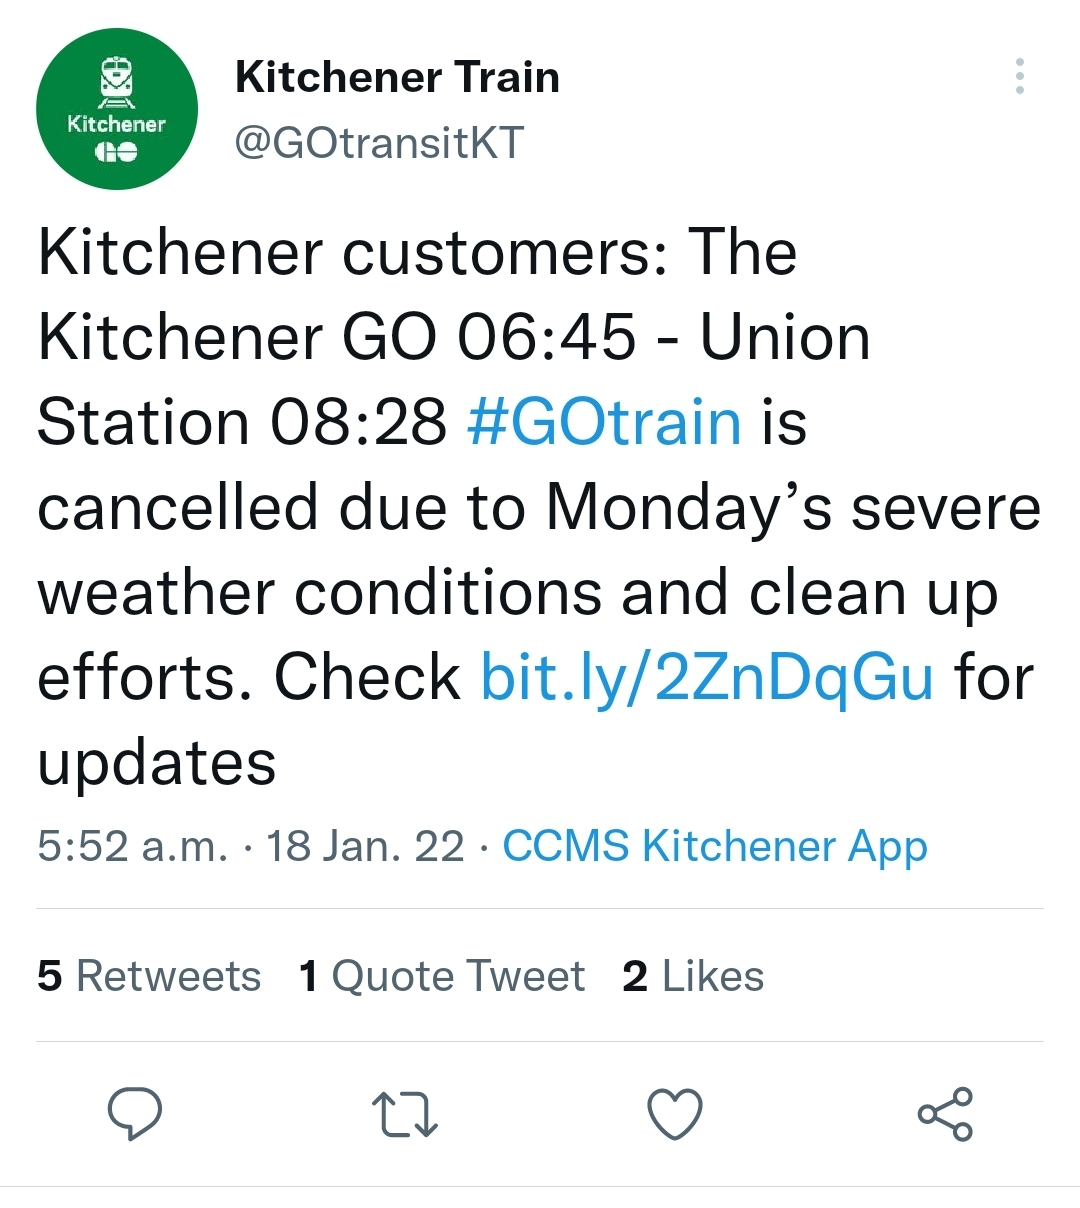
Task: Open the #GOtrain hashtag
Action: (604, 421)
